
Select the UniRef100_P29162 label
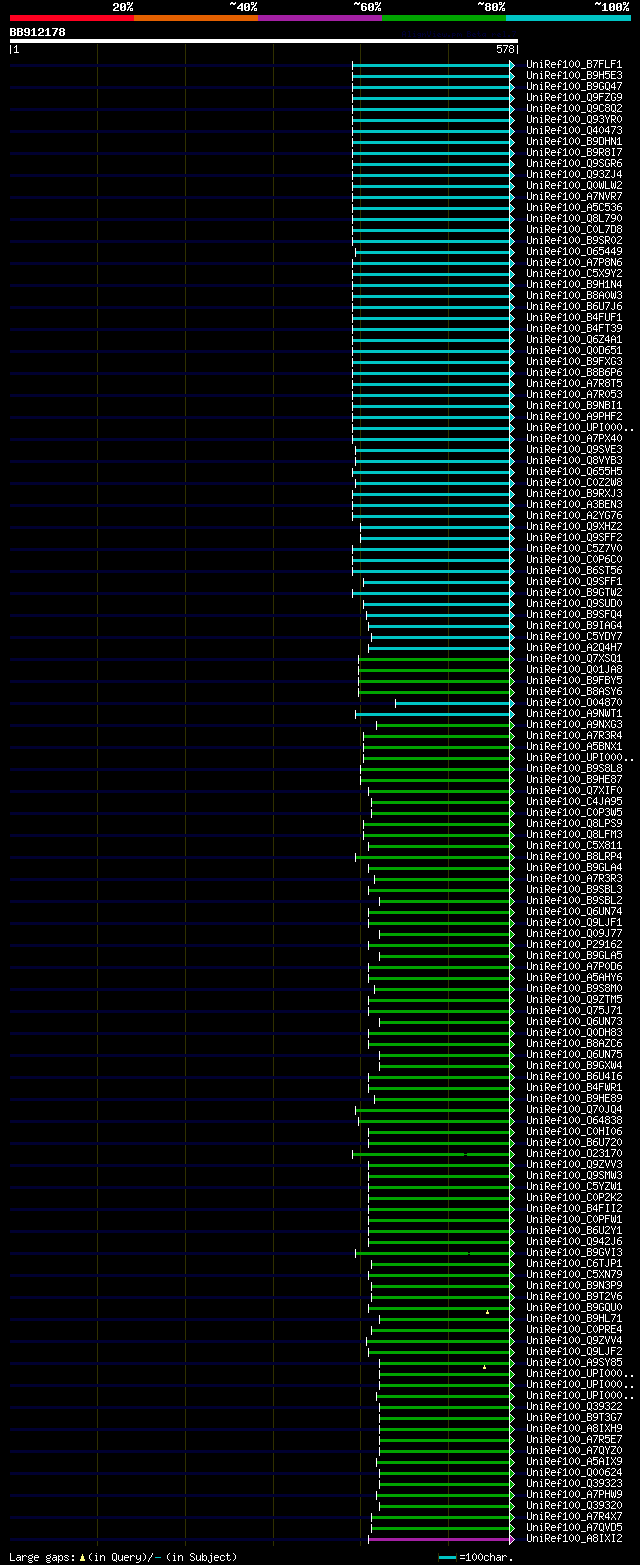point(574,944)
